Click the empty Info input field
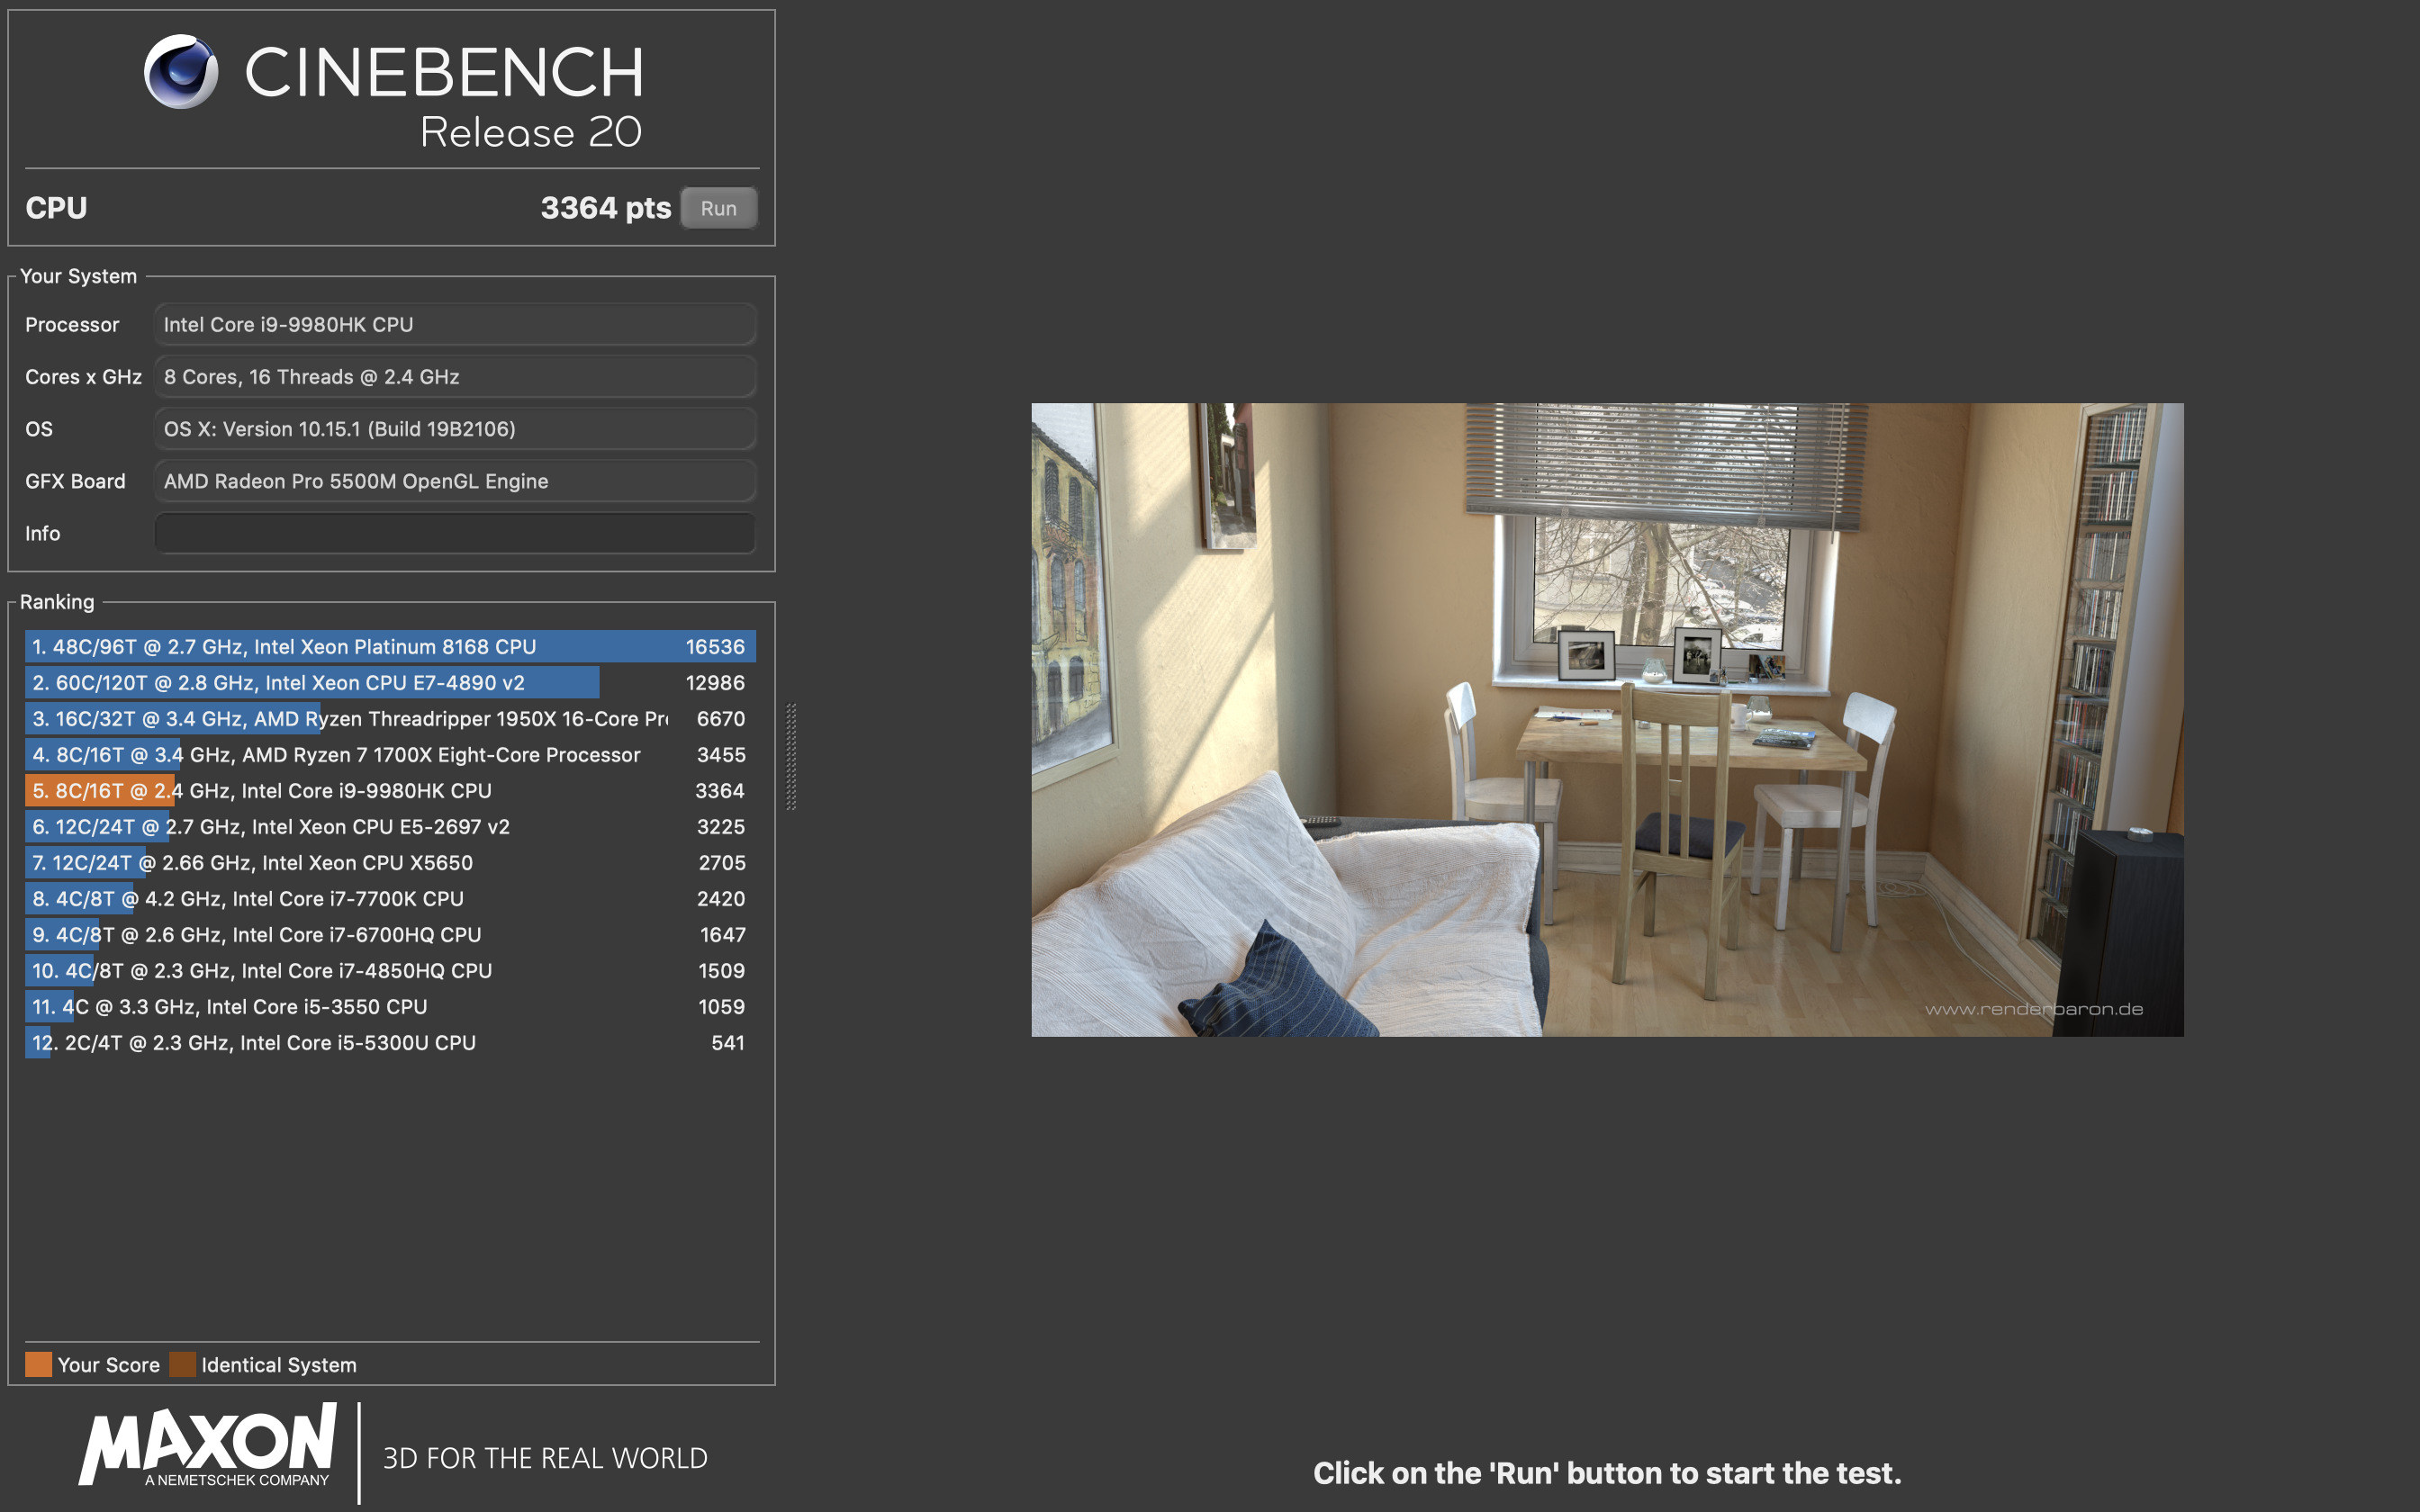 455,533
